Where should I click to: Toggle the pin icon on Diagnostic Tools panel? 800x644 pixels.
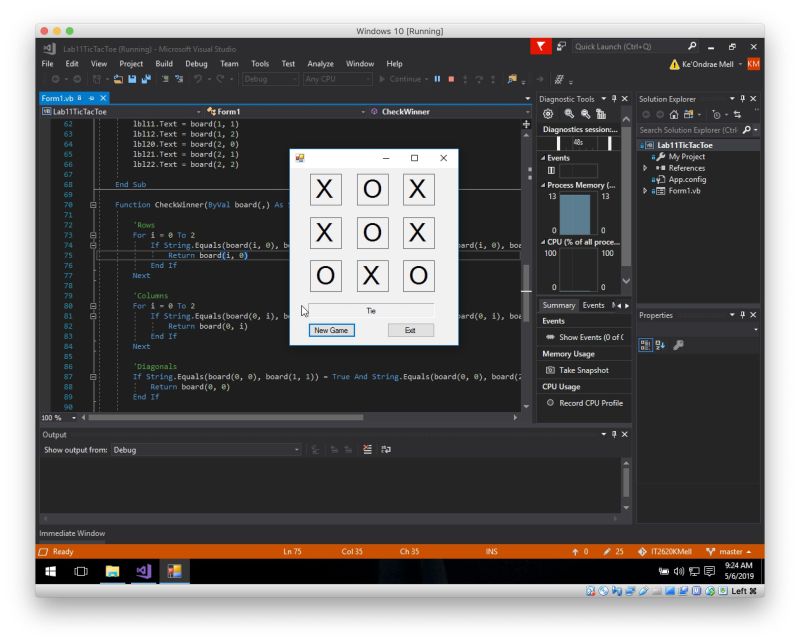[614, 99]
